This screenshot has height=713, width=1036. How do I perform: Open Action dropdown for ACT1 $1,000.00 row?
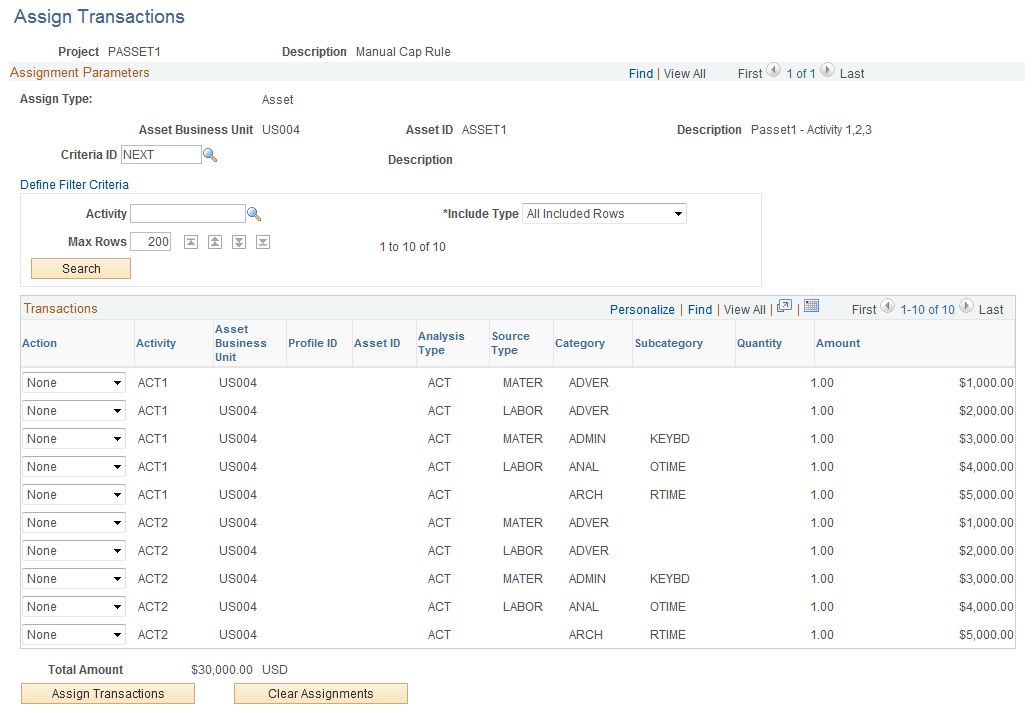click(73, 383)
